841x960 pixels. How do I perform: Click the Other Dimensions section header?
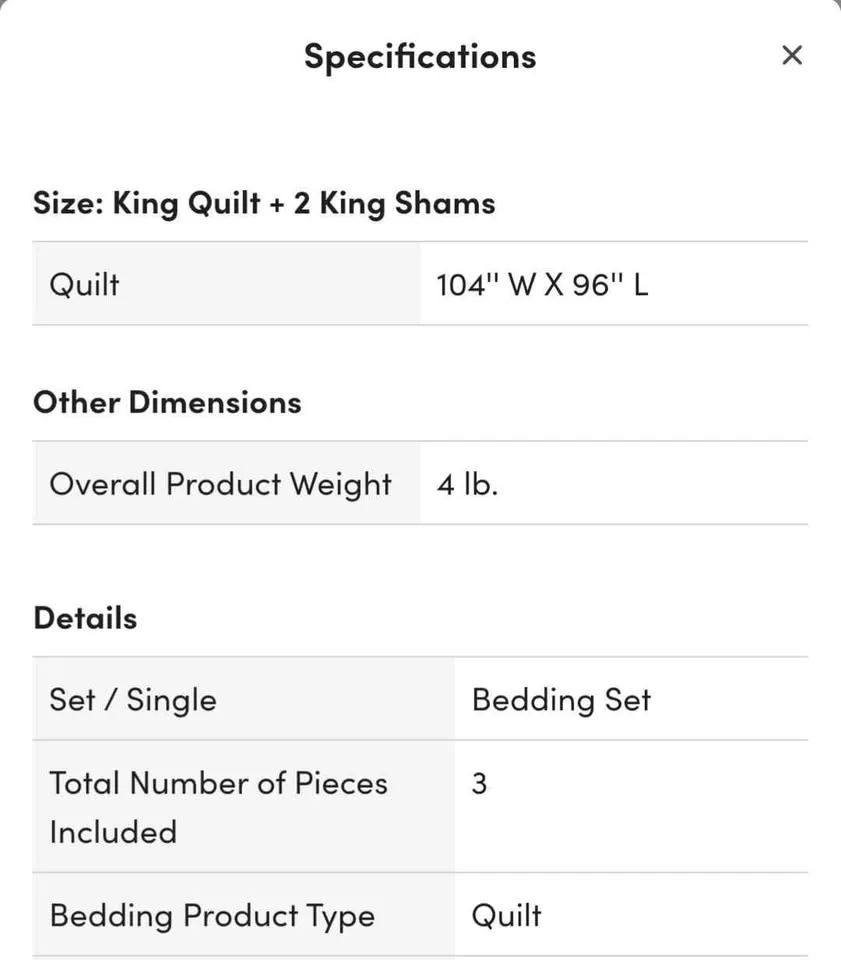coord(166,401)
